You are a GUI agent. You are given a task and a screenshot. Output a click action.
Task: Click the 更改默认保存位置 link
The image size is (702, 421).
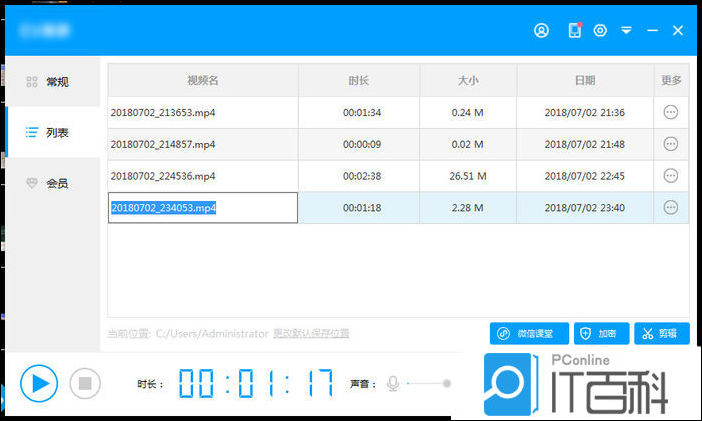311,333
